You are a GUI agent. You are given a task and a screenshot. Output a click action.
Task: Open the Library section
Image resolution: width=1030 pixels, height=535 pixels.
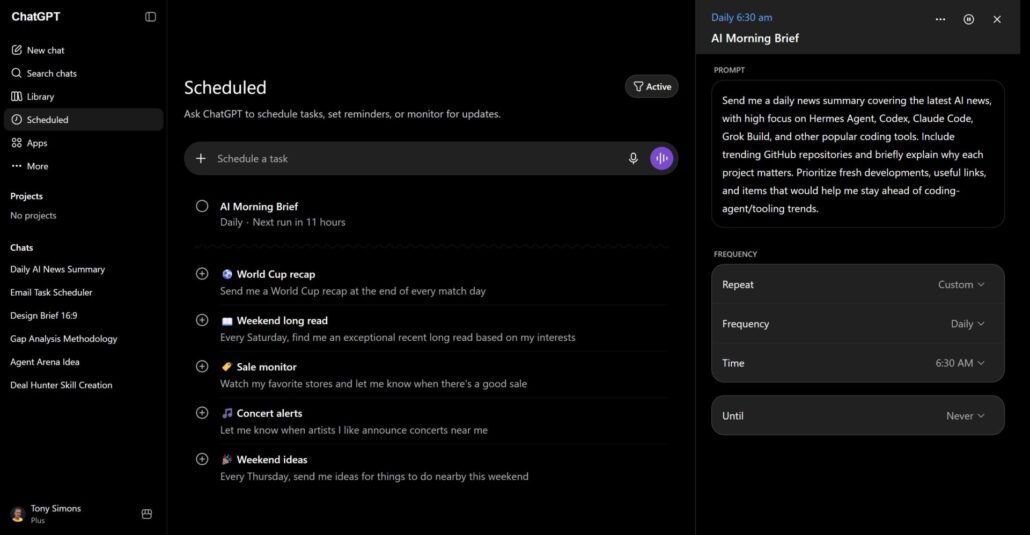(83, 97)
